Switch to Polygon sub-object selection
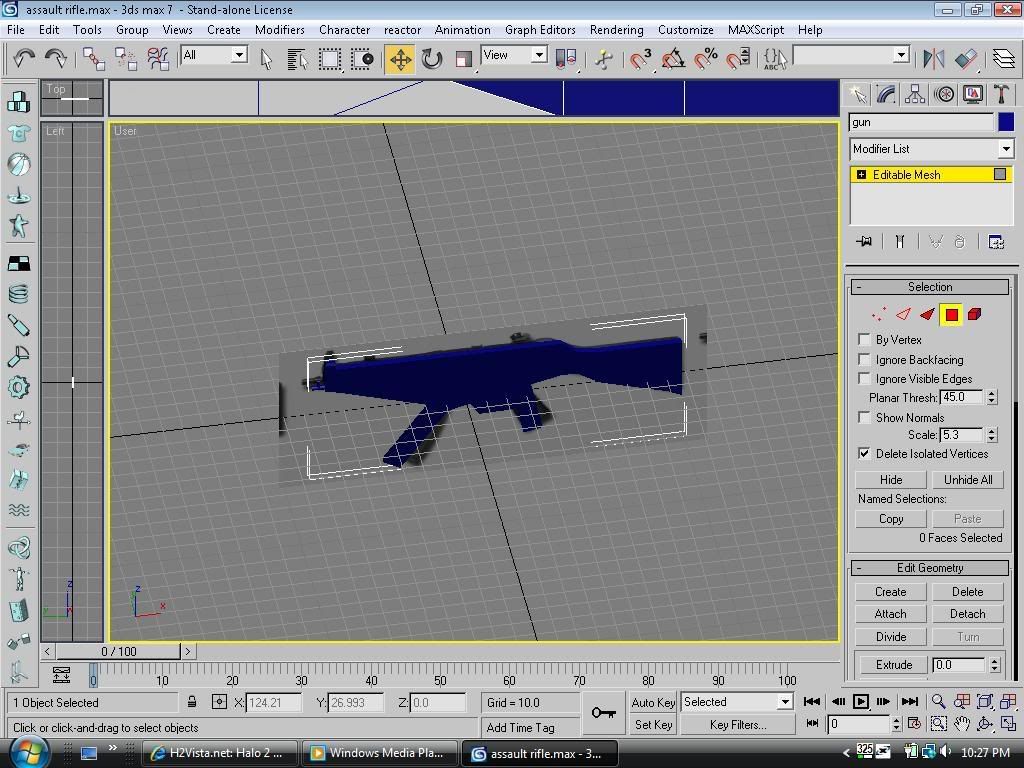The width and height of the screenshot is (1024, 768). (x=951, y=315)
